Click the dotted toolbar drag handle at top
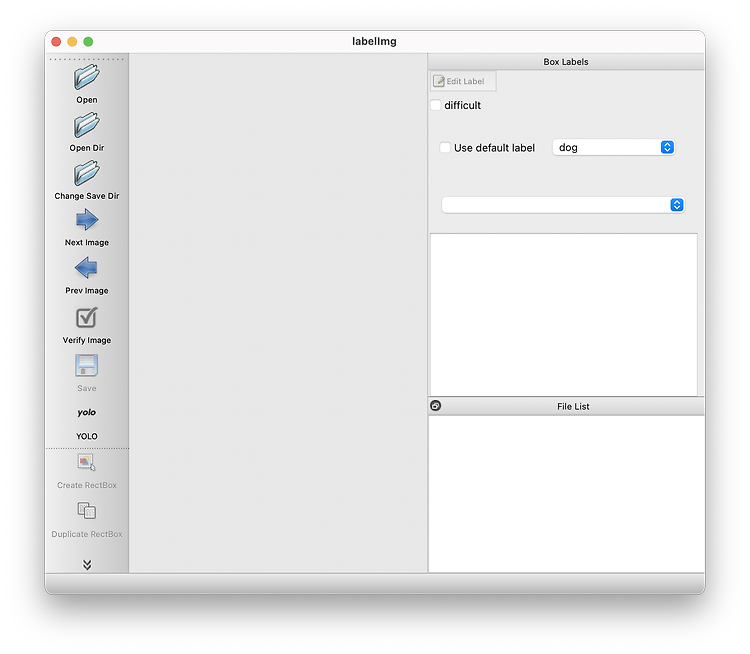The image size is (750, 654). [87, 59]
